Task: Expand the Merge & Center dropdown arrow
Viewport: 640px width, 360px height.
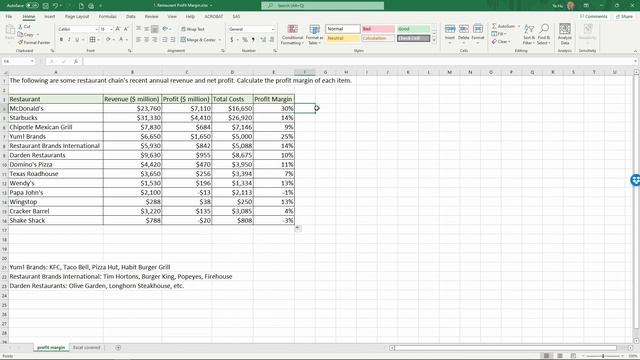Action: click(x=220, y=40)
